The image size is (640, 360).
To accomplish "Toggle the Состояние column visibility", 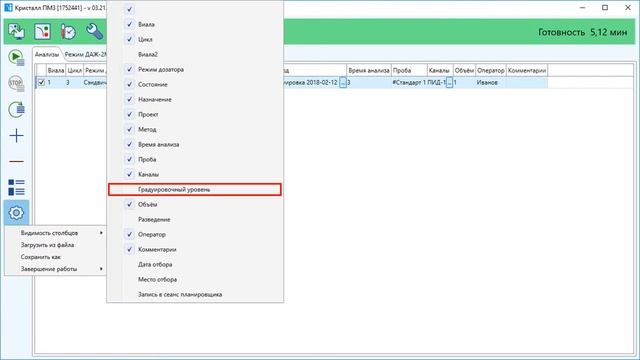I will click(x=195, y=84).
